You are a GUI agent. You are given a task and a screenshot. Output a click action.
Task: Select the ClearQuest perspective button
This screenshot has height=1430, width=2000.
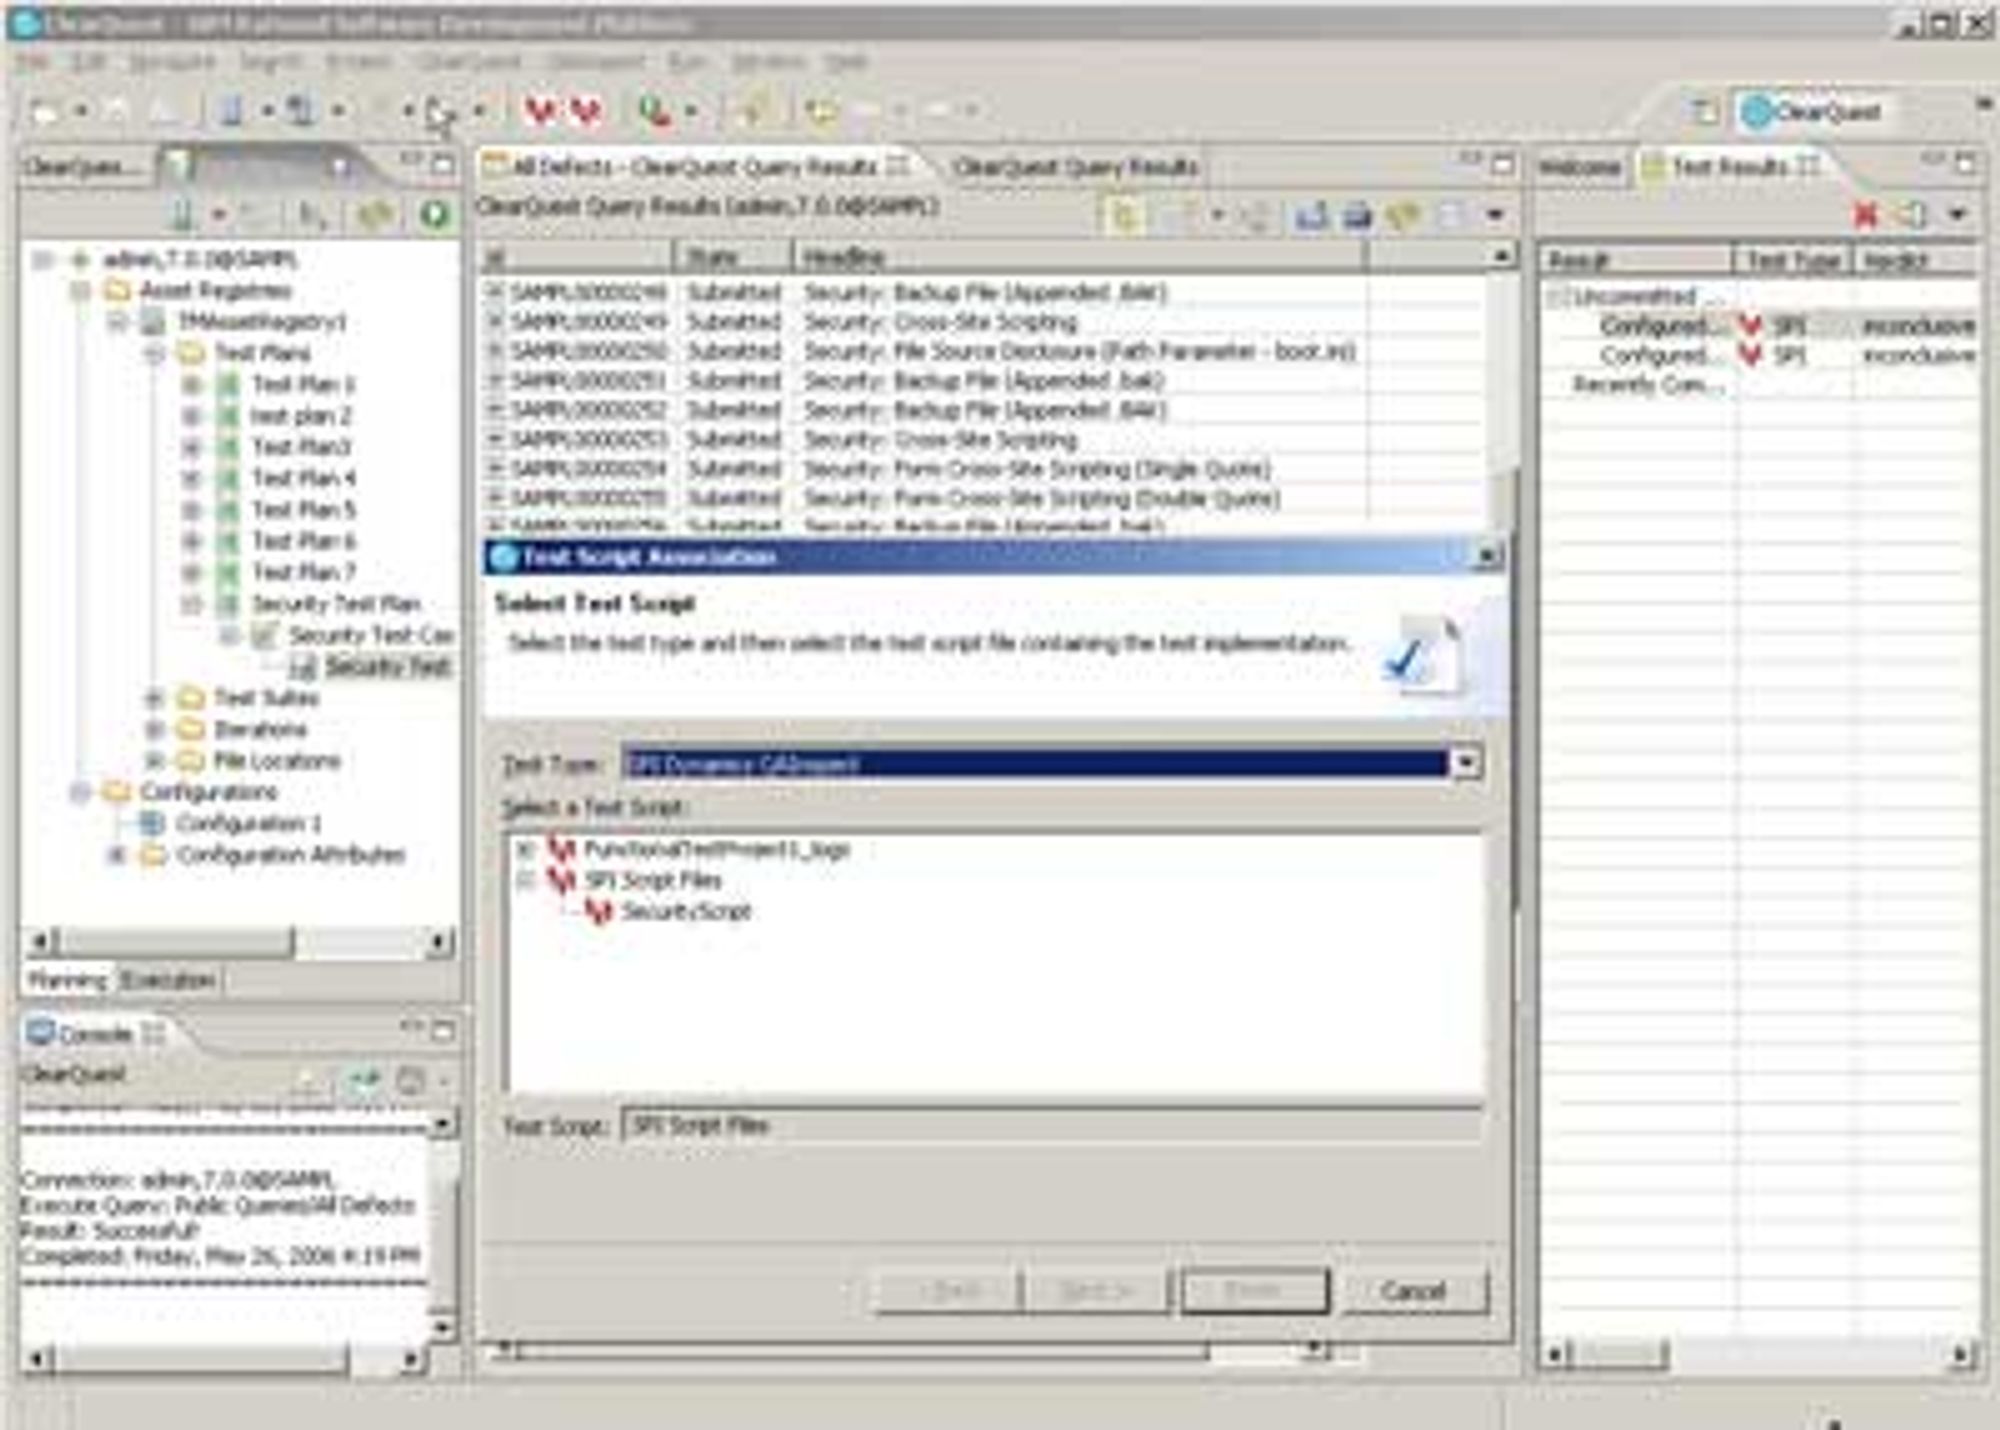click(x=1812, y=112)
